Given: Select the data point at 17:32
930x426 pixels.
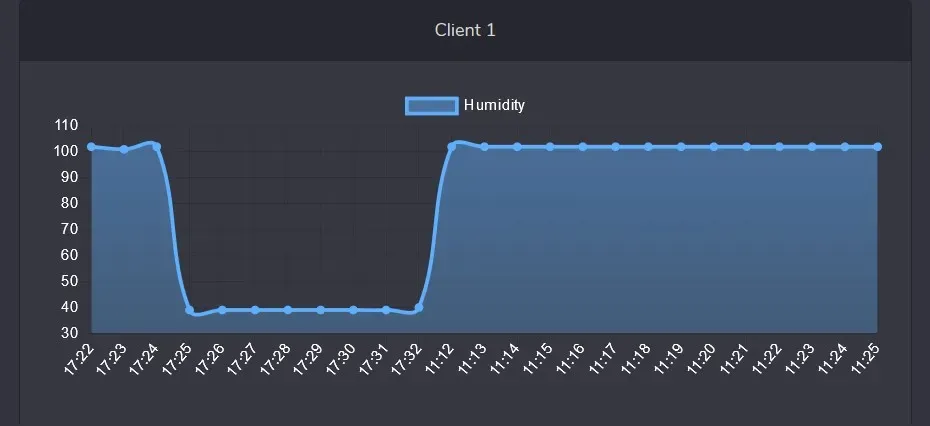Looking at the screenshot, I should (x=419, y=308).
